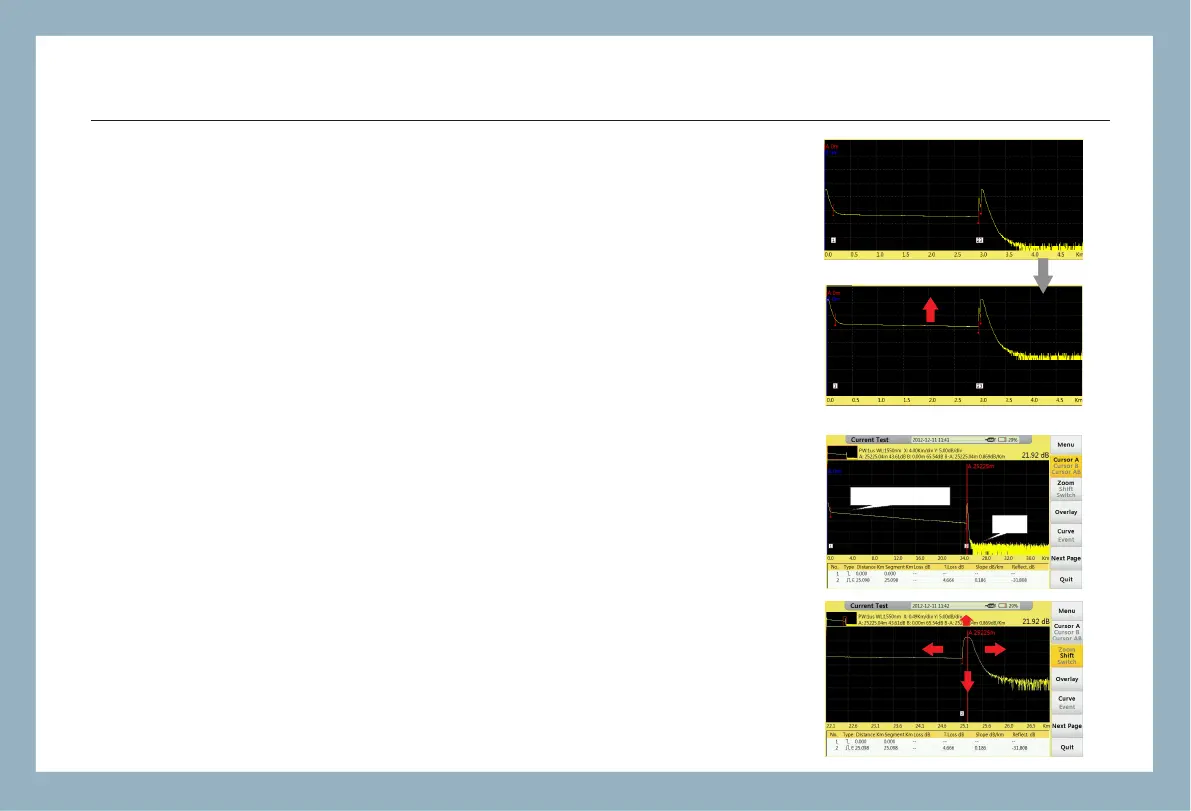Click trace overview thumbnail in 11:42 screen

click(842, 619)
